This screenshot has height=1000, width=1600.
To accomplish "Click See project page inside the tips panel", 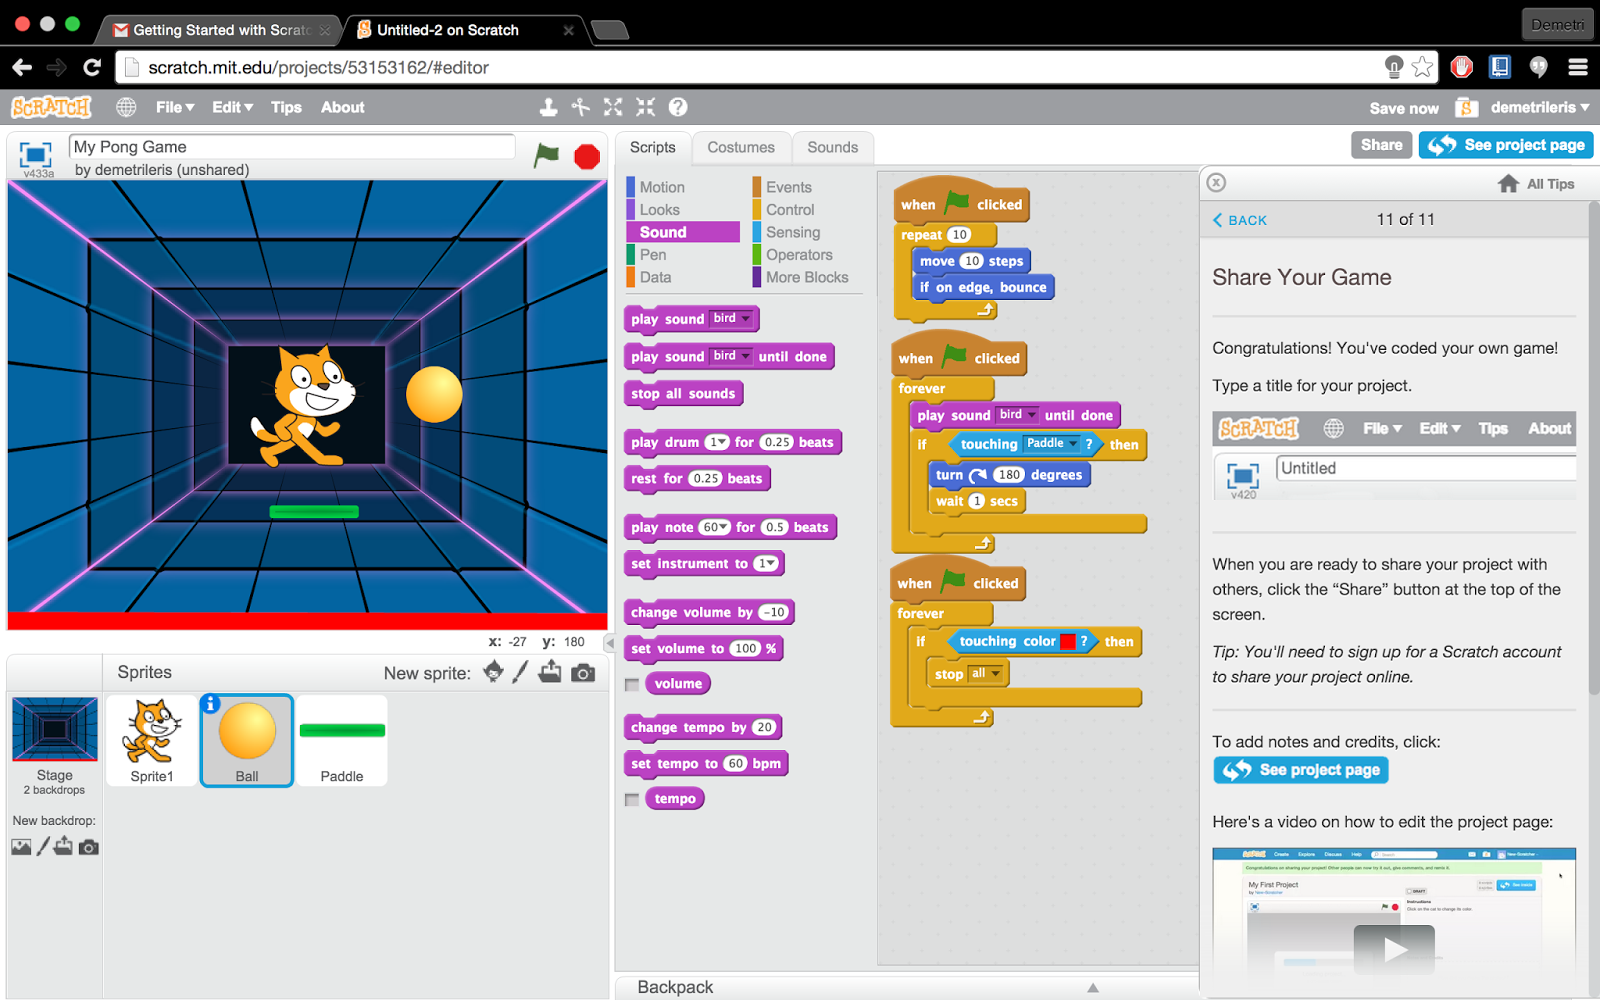I will coord(1301,770).
